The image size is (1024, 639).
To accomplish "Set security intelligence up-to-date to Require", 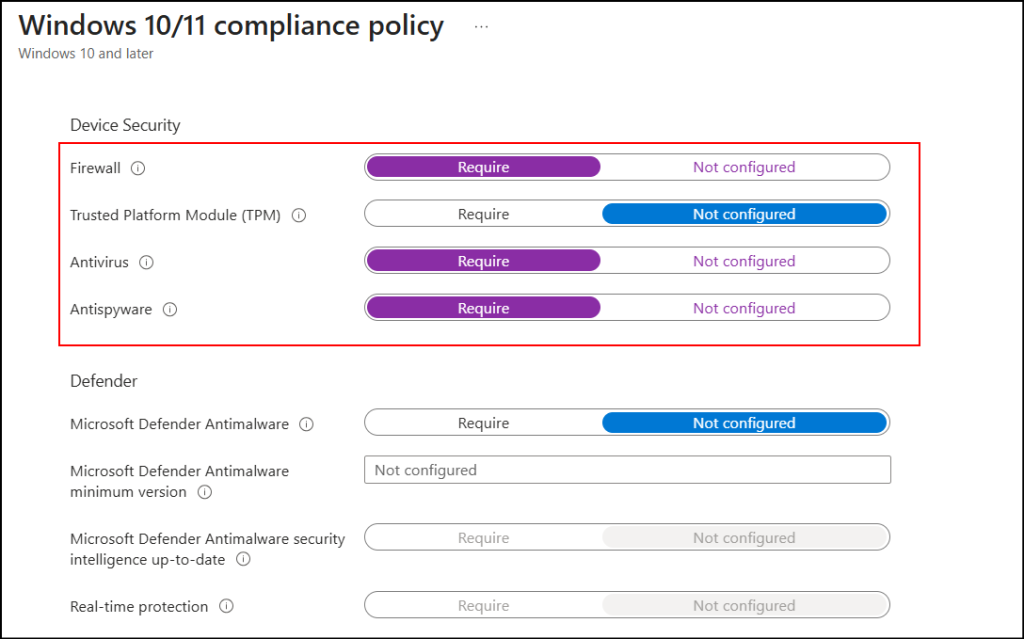I will click(x=483, y=538).
